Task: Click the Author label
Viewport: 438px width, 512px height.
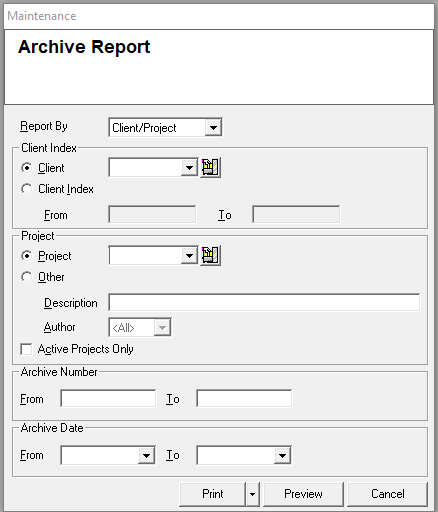Action: click(60, 327)
